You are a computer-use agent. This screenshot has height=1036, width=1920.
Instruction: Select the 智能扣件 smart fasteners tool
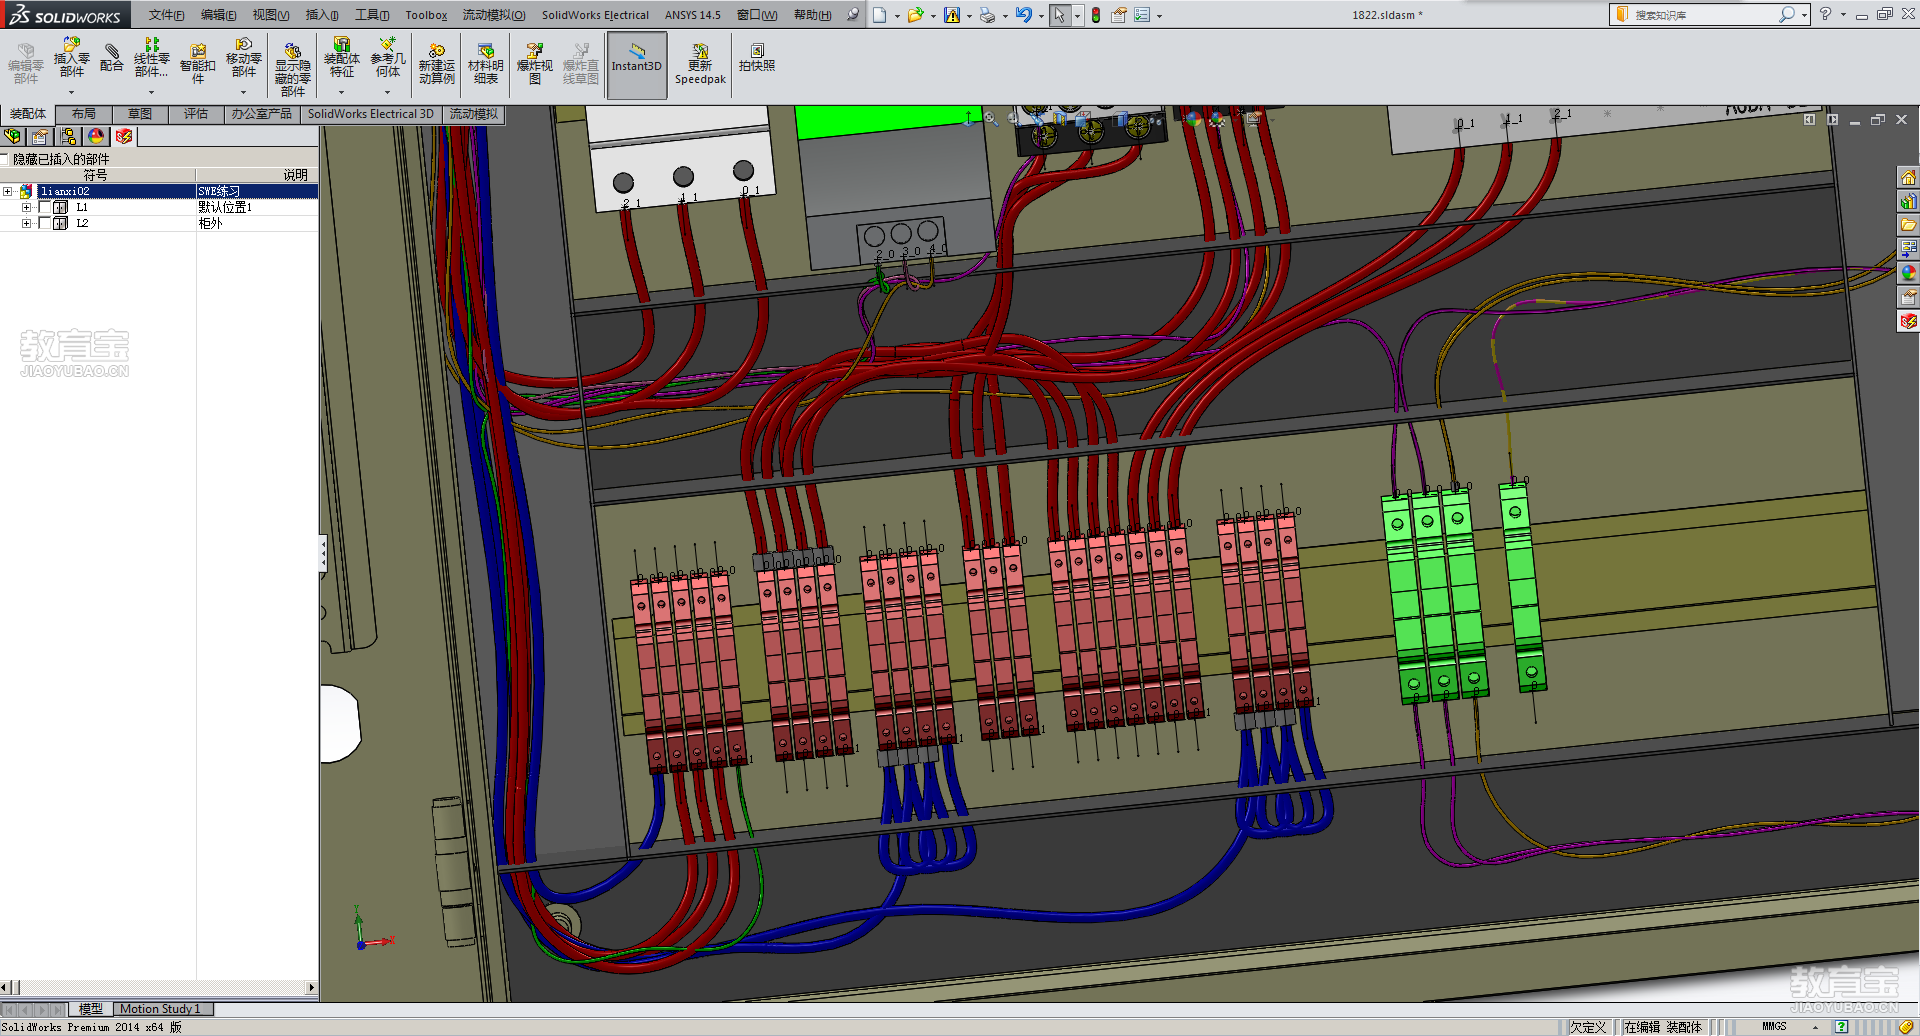coord(197,63)
